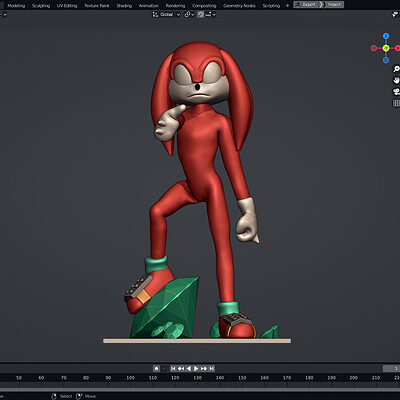The width and height of the screenshot is (400, 400).
Task: Switch to the Geometry Nodes workspace tab
Action: (239, 6)
